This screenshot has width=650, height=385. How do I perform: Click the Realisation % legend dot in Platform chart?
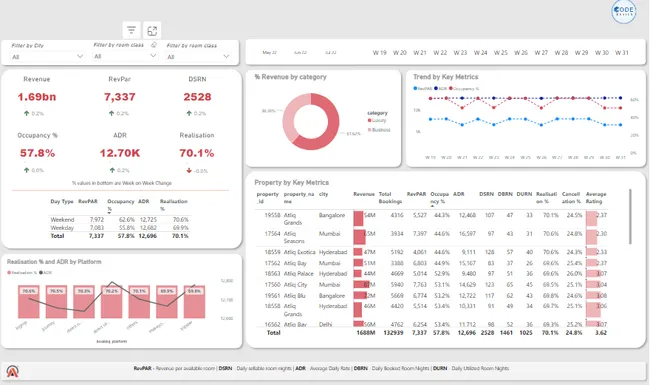tap(9, 273)
